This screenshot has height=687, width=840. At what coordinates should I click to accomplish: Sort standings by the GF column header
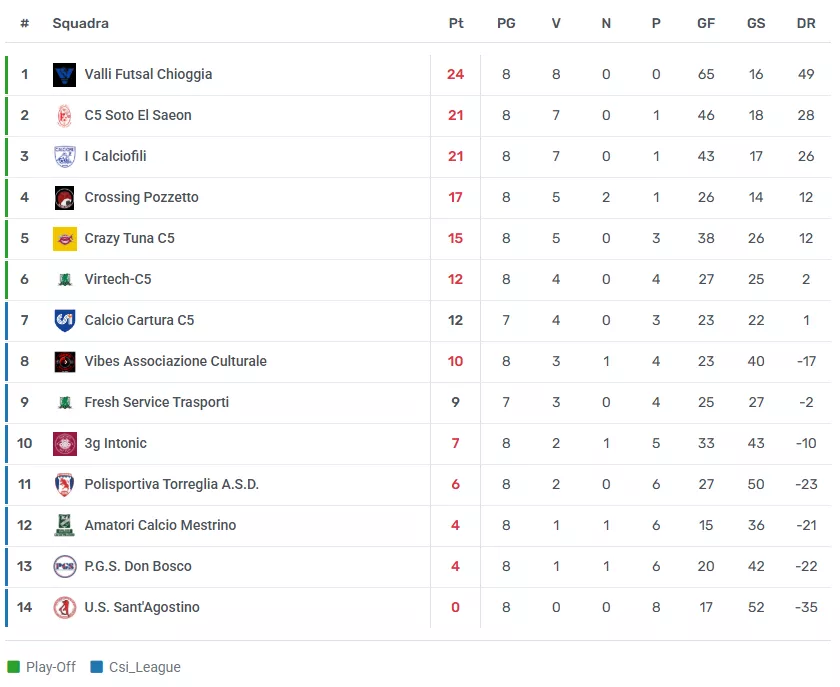pyautogui.click(x=706, y=23)
